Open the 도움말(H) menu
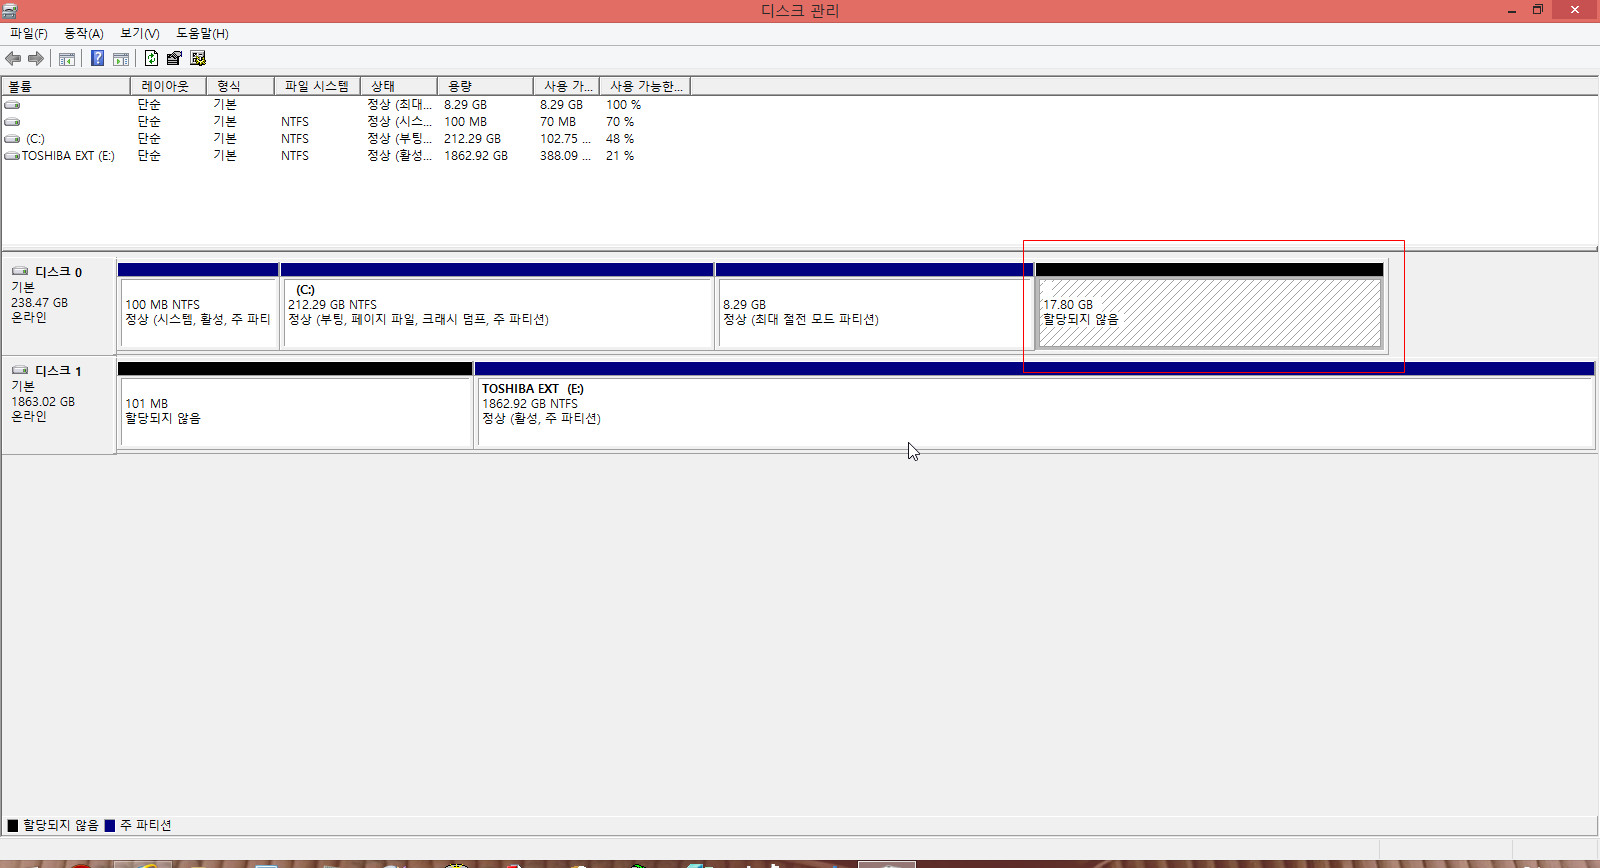Viewport: 1600px width, 868px height. point(202,34)
